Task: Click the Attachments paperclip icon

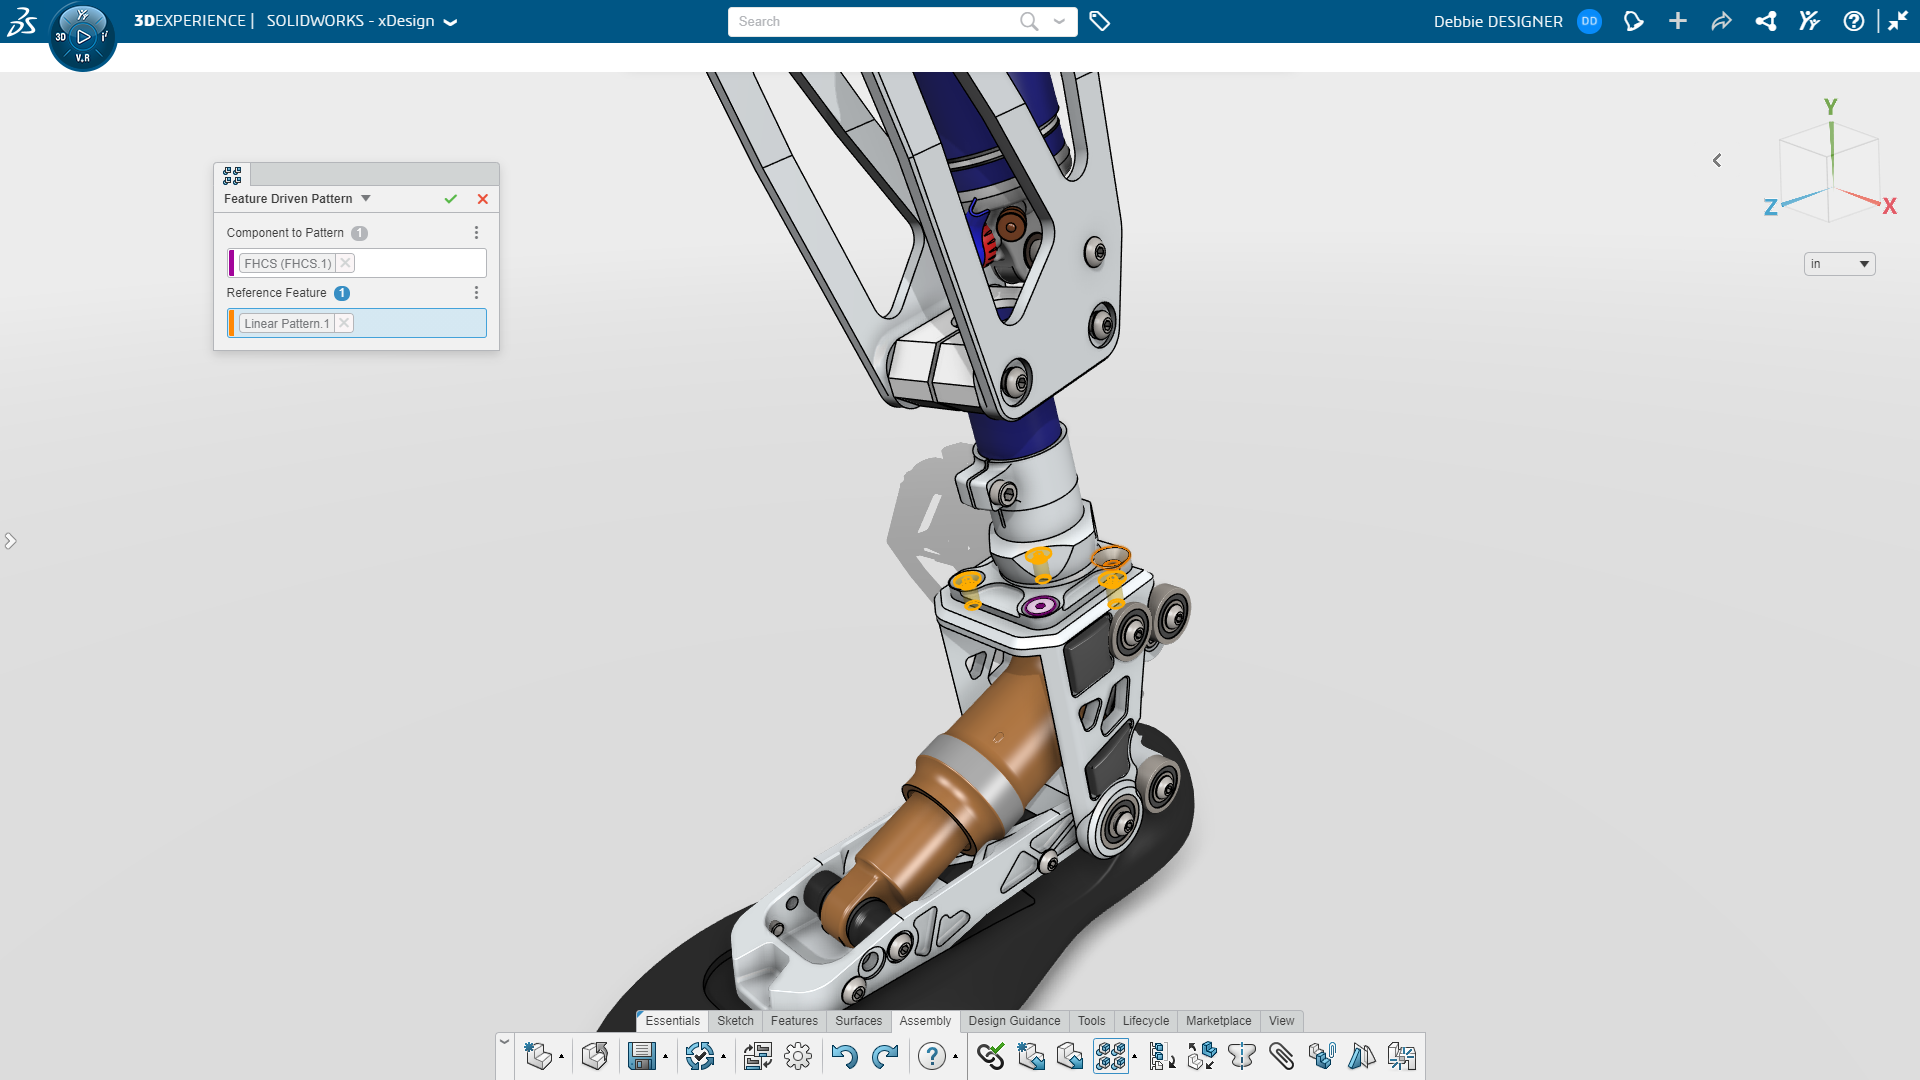Action: pyautogui.click(x=1283, y=1056)
